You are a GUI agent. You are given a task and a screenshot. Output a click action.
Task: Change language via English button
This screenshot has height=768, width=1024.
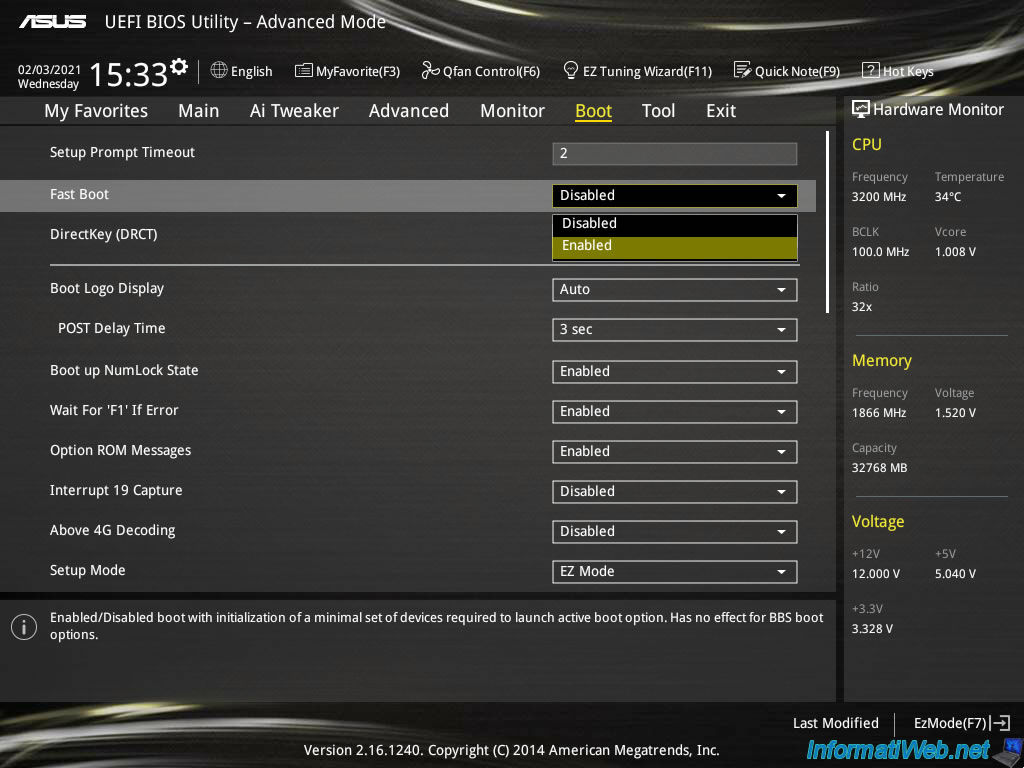click(x=241, y=71)
